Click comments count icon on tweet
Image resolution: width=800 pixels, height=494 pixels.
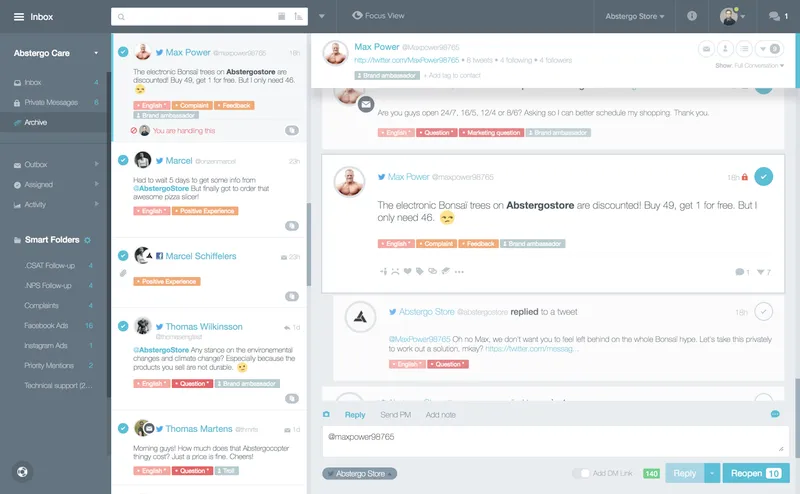pos(742,272)
